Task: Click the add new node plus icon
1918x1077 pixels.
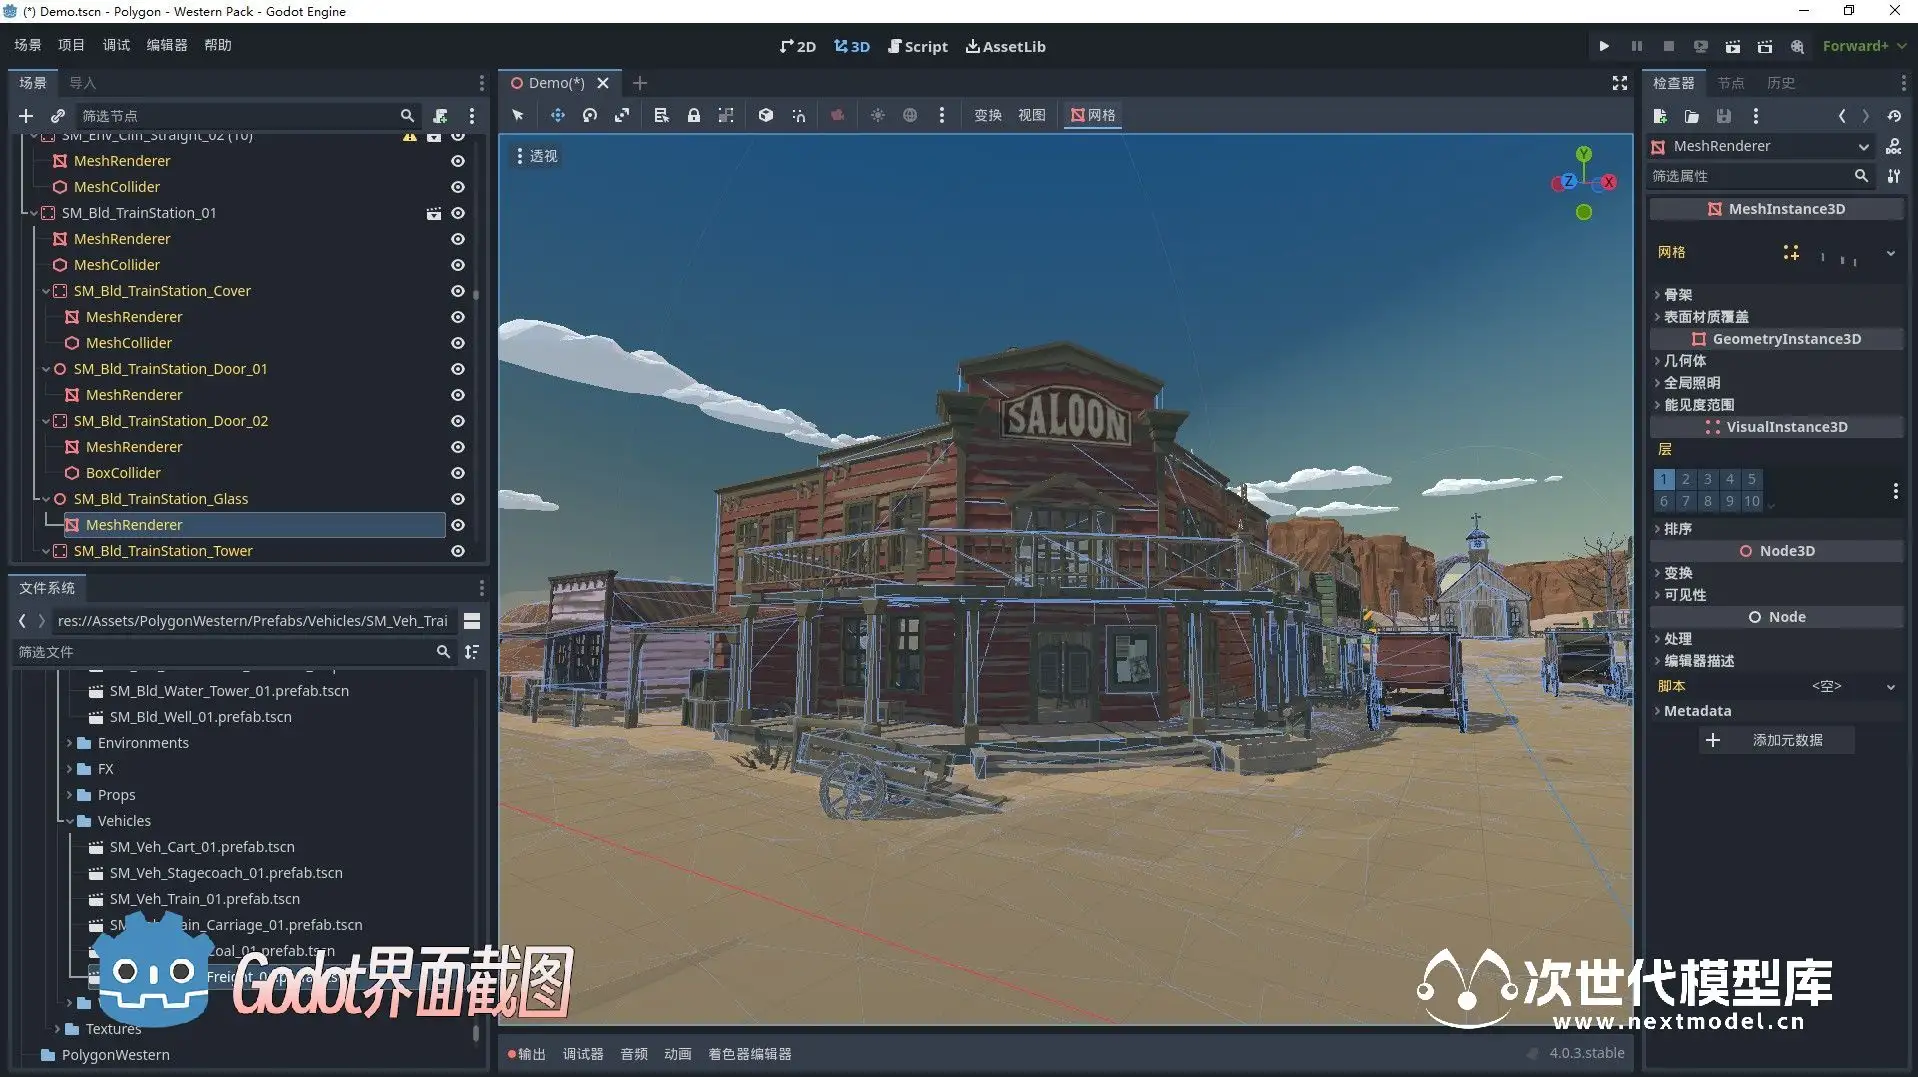Action: [26, 116]
